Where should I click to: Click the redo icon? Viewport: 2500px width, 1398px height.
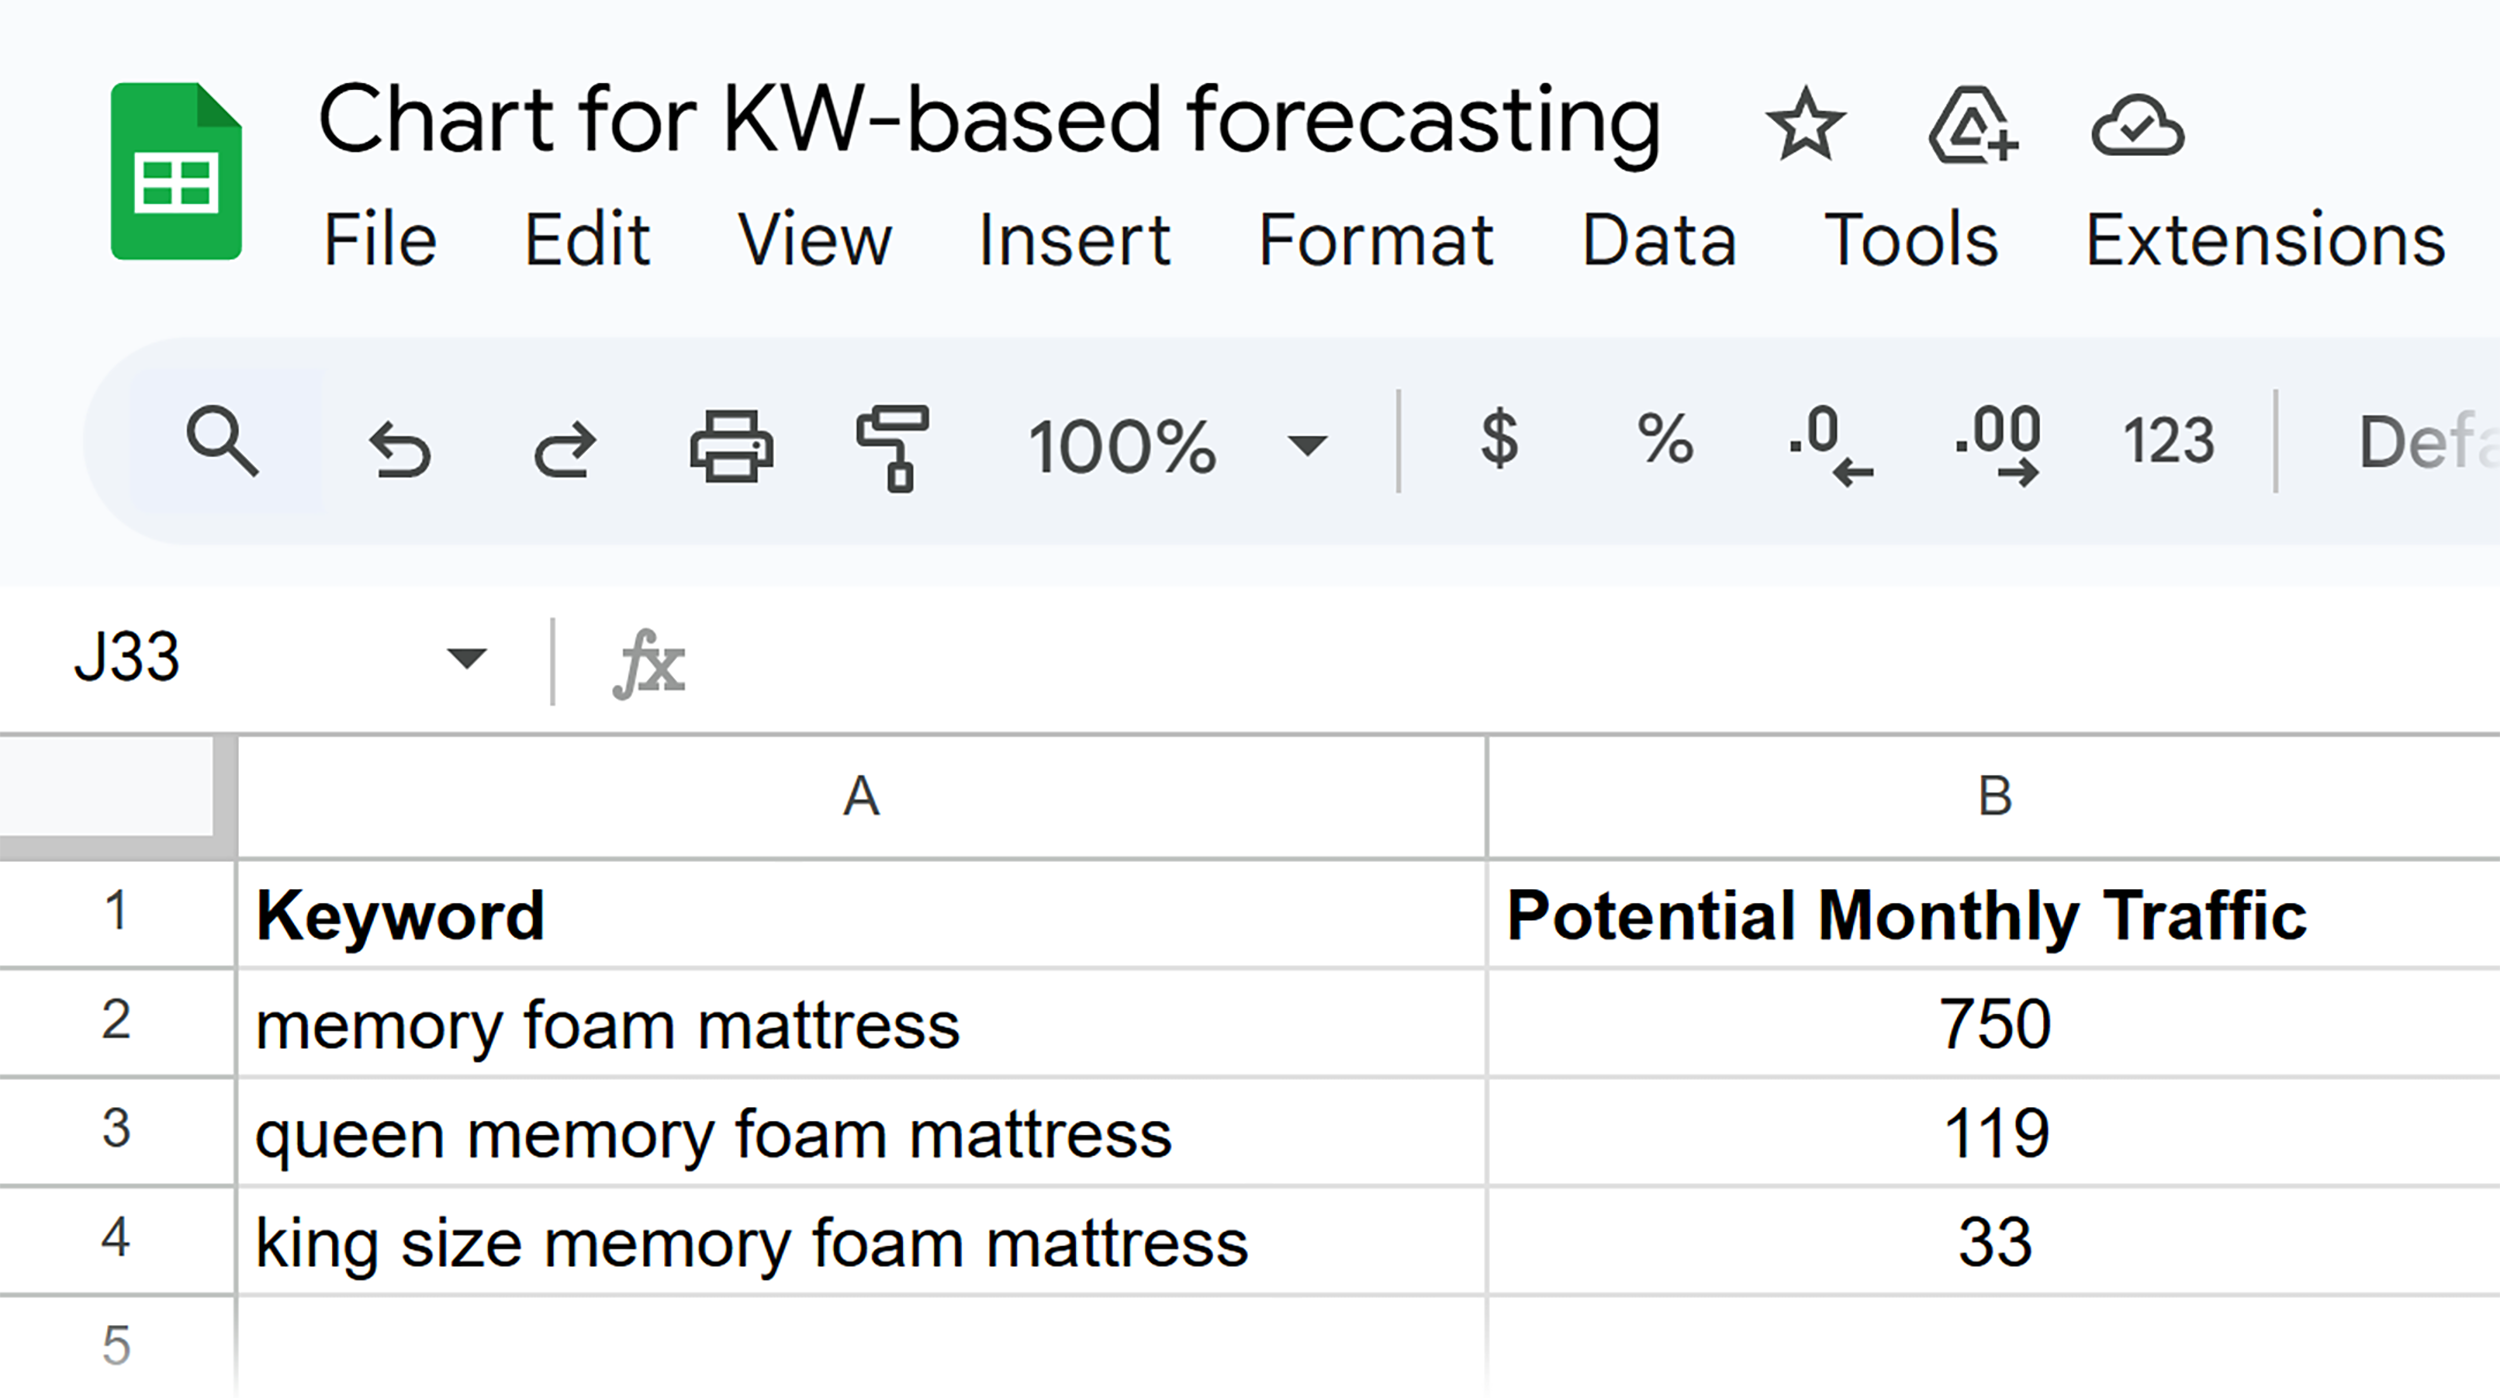pyautogui.click(x=563, y=447)
